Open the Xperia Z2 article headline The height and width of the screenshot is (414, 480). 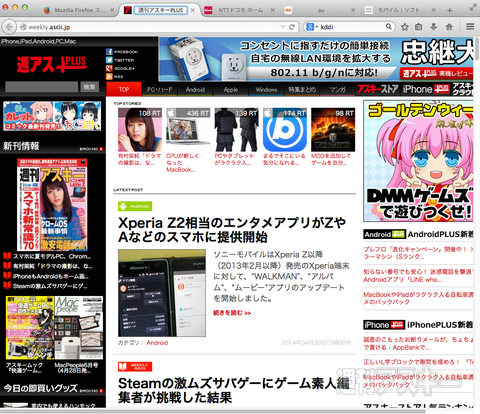(x=232, y=230)
